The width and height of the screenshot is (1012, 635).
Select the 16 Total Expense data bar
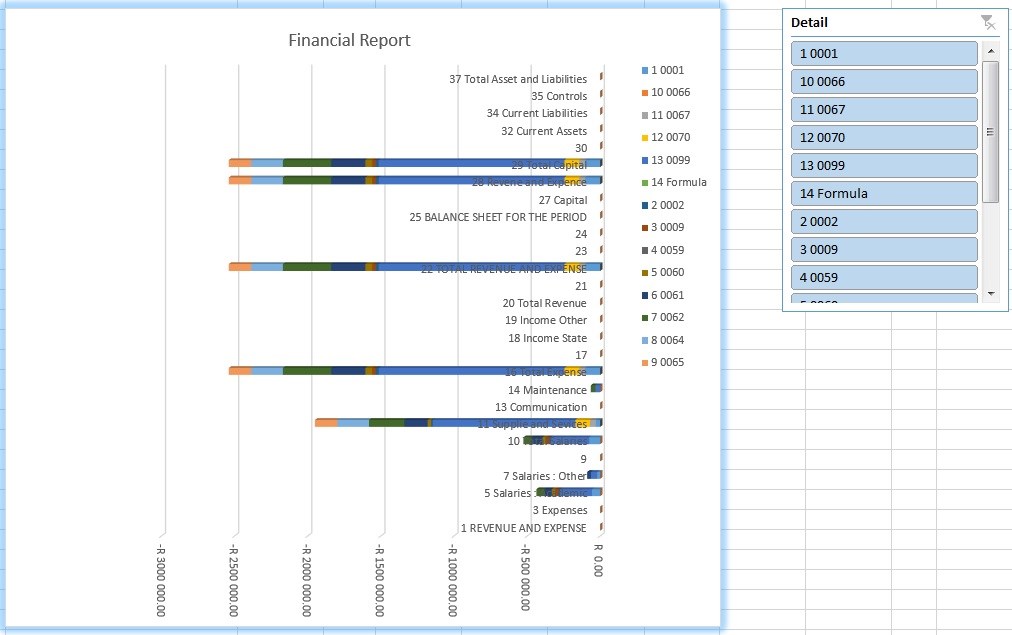pos(400,372)
